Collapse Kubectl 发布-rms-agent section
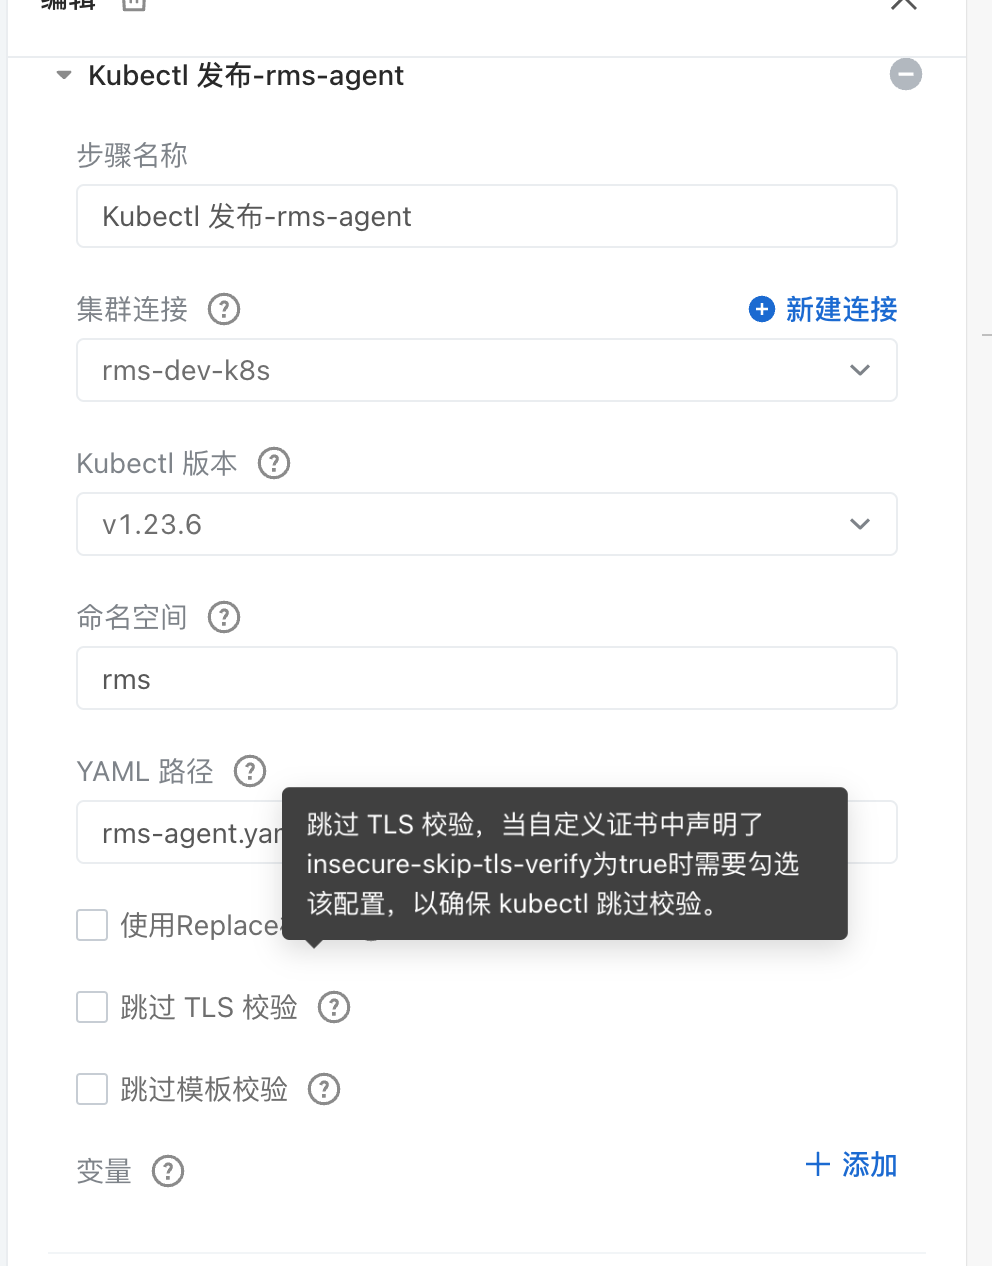Viewport: 992px width, 1266px height. 64,75
